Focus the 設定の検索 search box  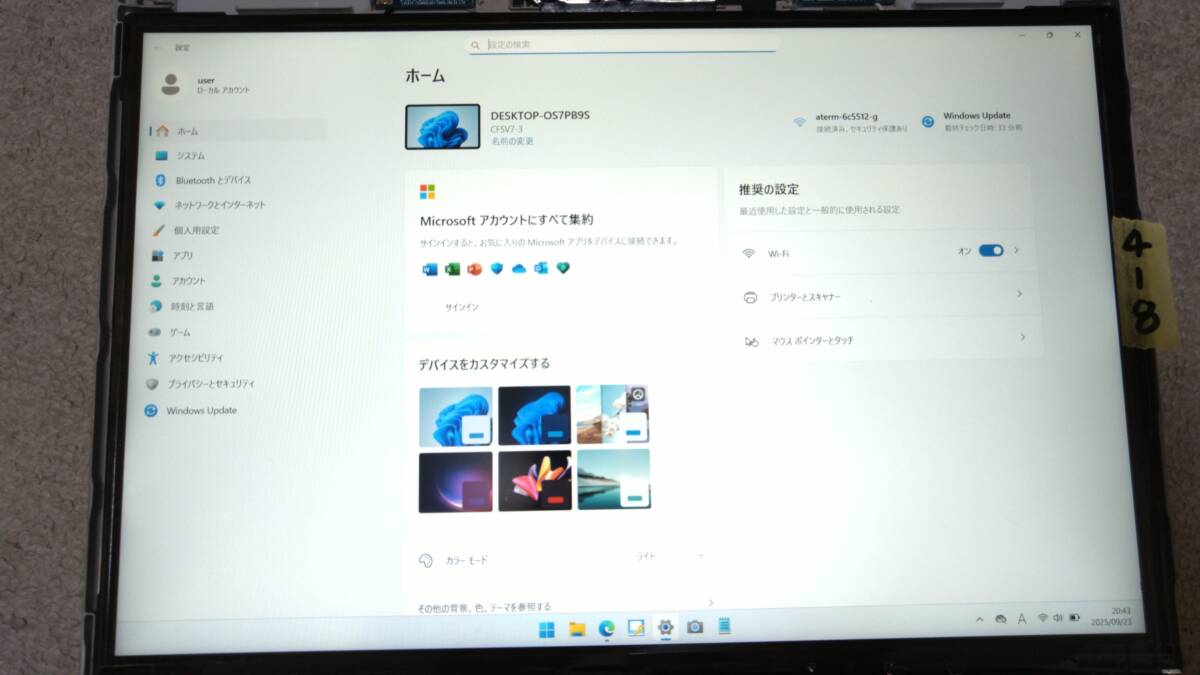pyautogui.click(x=622, y=45)
